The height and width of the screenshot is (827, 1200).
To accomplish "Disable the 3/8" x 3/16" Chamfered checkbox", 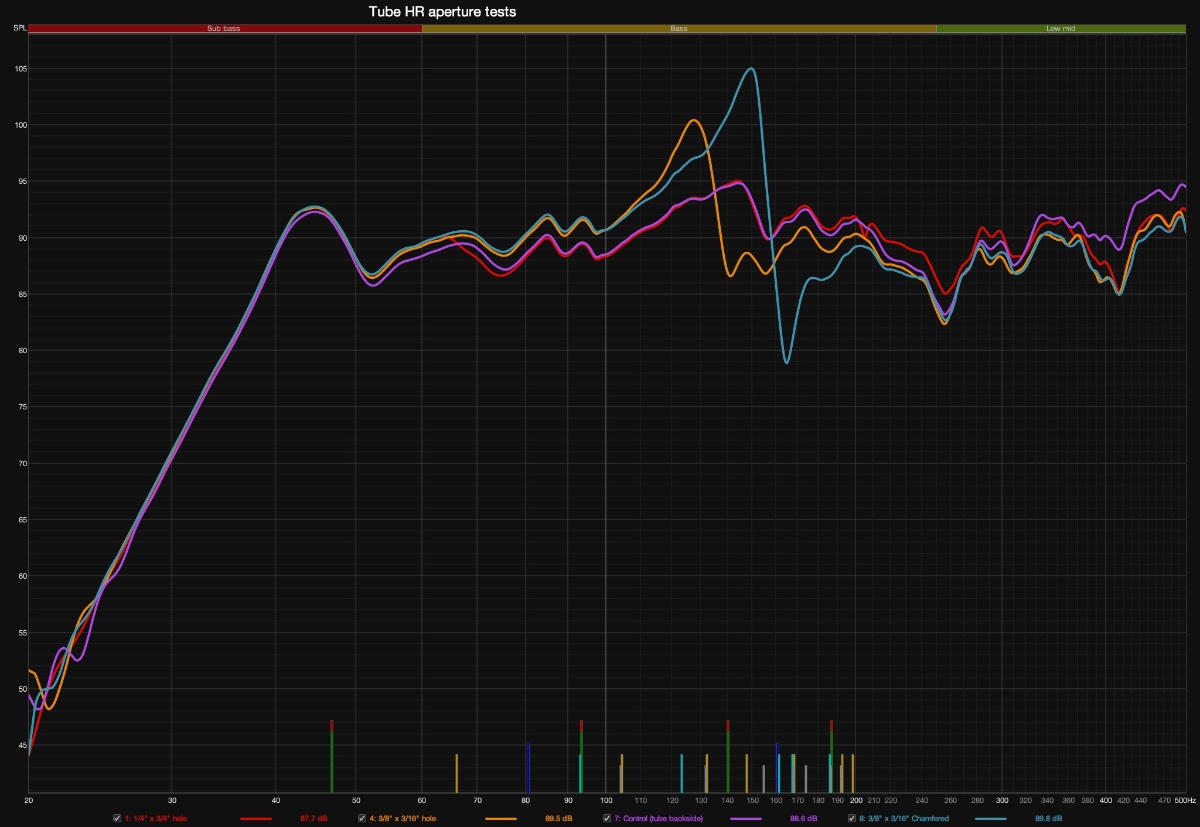I will tap(851, 818).
